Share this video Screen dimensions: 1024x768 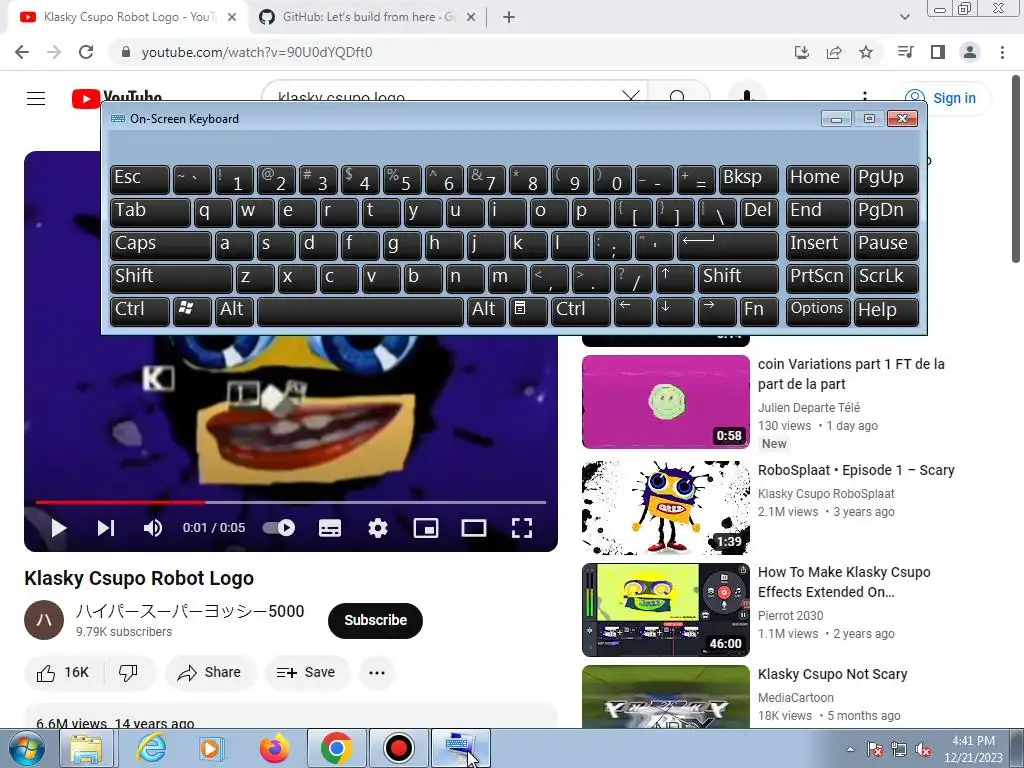tap(210, 673)
